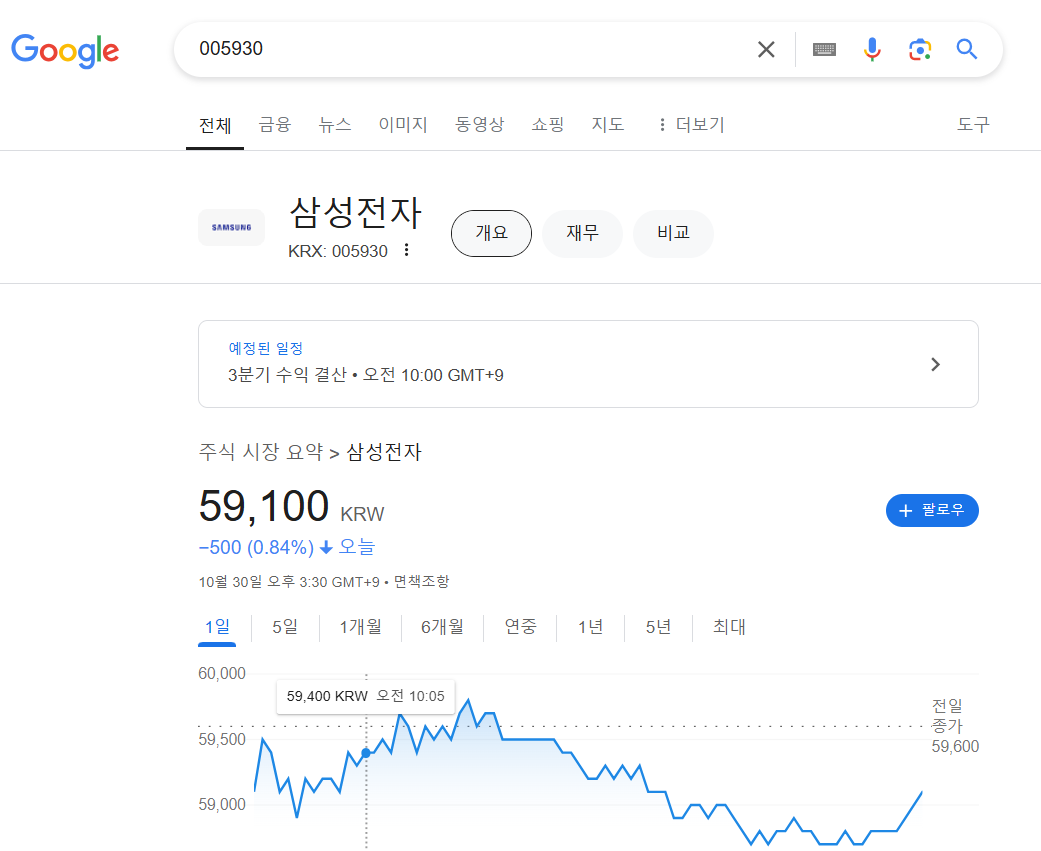Expand the upcoming events chevron arrow
The image size is (1041, 851).
point(935,364)
